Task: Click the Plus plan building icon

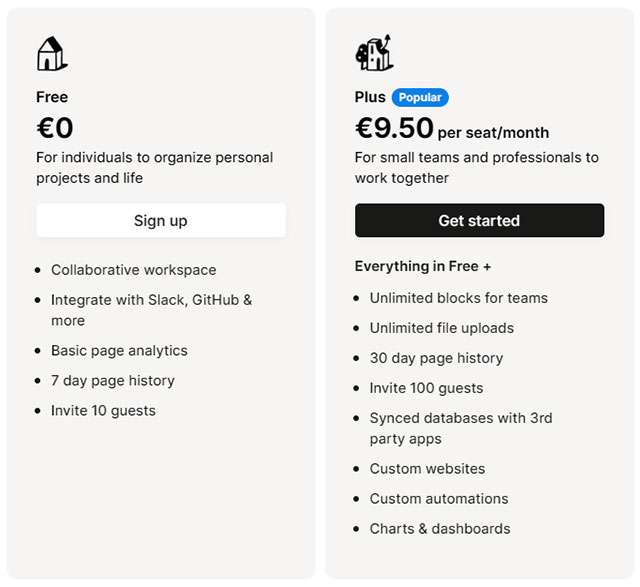Action: tap(373, 53)
